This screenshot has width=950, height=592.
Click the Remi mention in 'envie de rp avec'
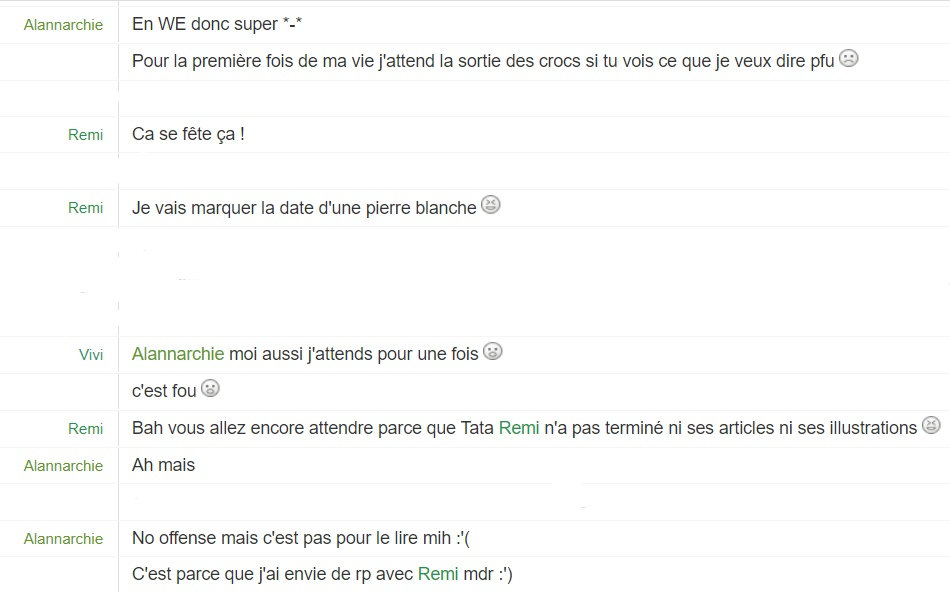click(438, 574)
